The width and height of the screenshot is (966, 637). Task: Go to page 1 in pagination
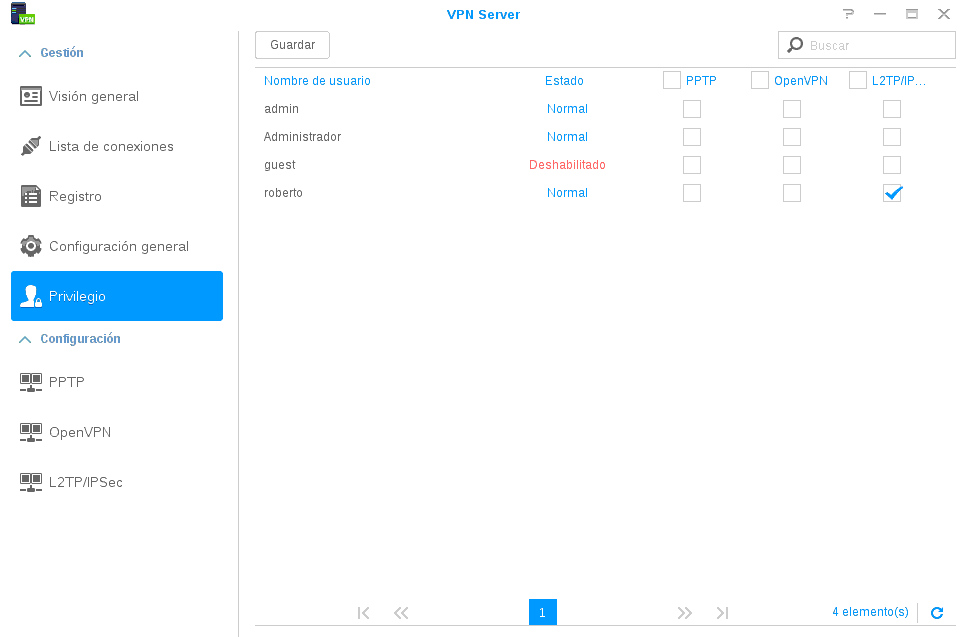click(x=542, y=613)
